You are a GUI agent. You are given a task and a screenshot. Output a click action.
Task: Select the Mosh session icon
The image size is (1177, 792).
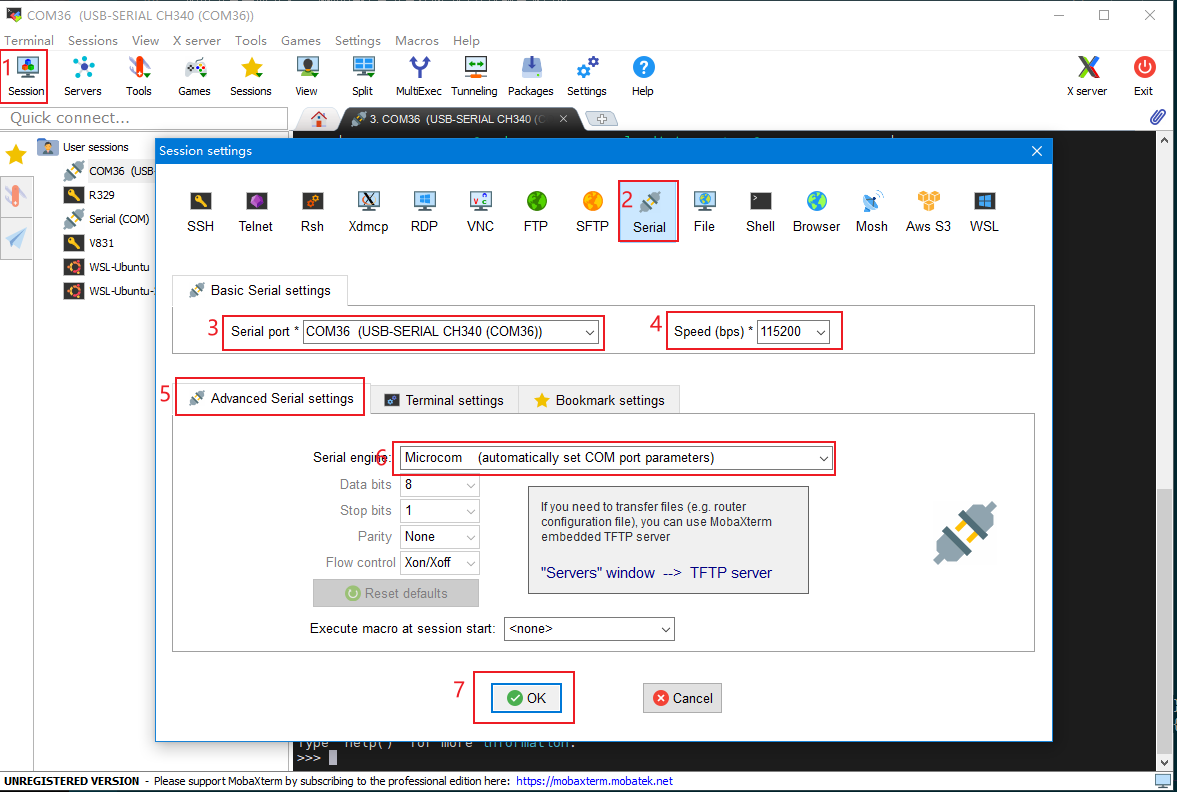[871, 211]
